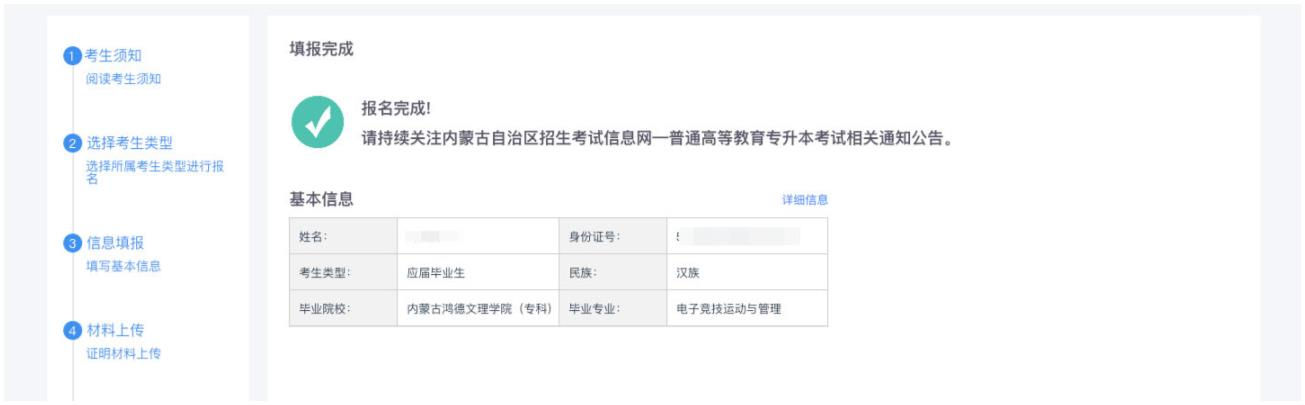Click 阅读考生须知 subtitle
1305x405 pixels.
[123, 80]
